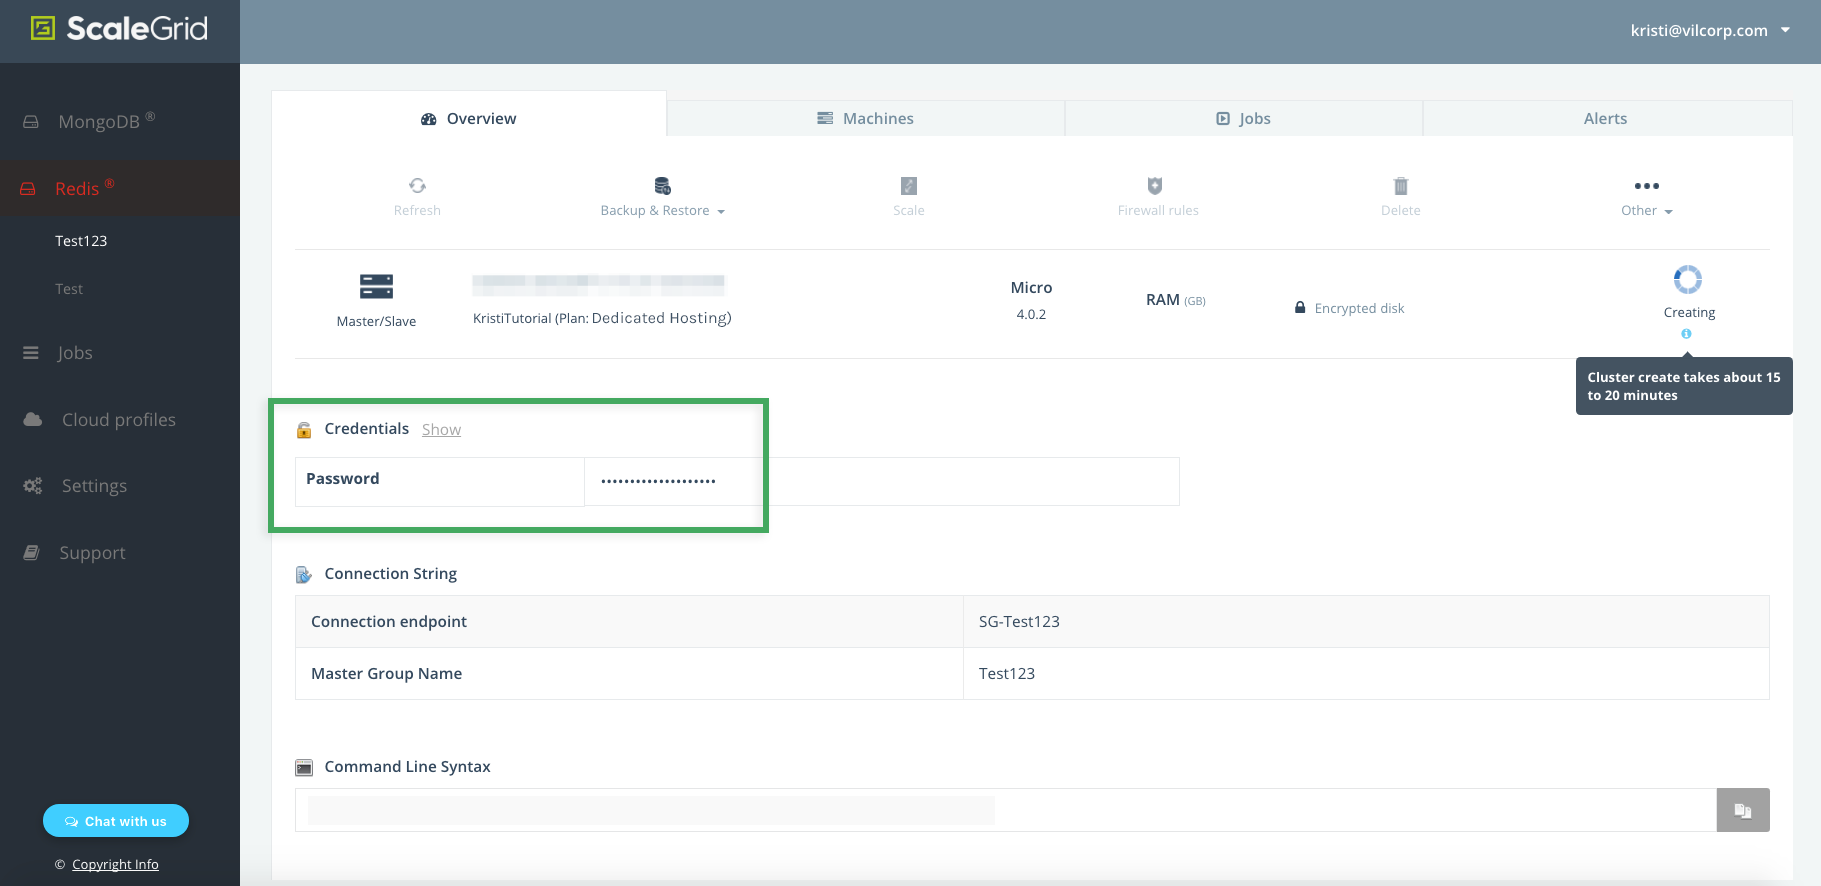
Task: Click the Scale icon
Action: click(909, 186)
